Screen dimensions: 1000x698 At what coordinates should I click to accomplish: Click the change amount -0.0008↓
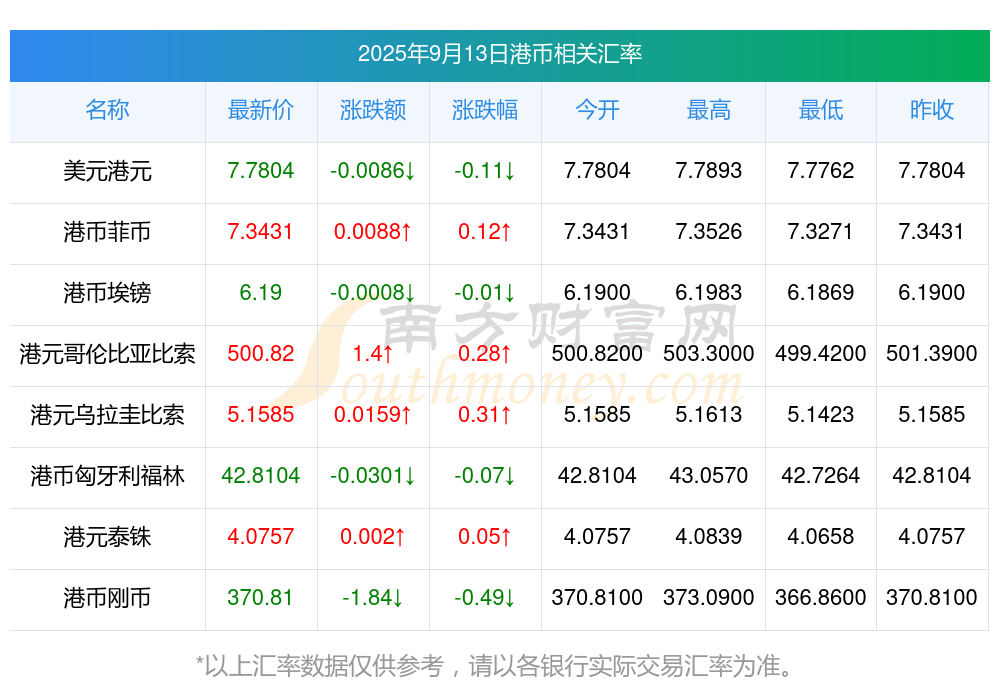(x=372, y=292)
